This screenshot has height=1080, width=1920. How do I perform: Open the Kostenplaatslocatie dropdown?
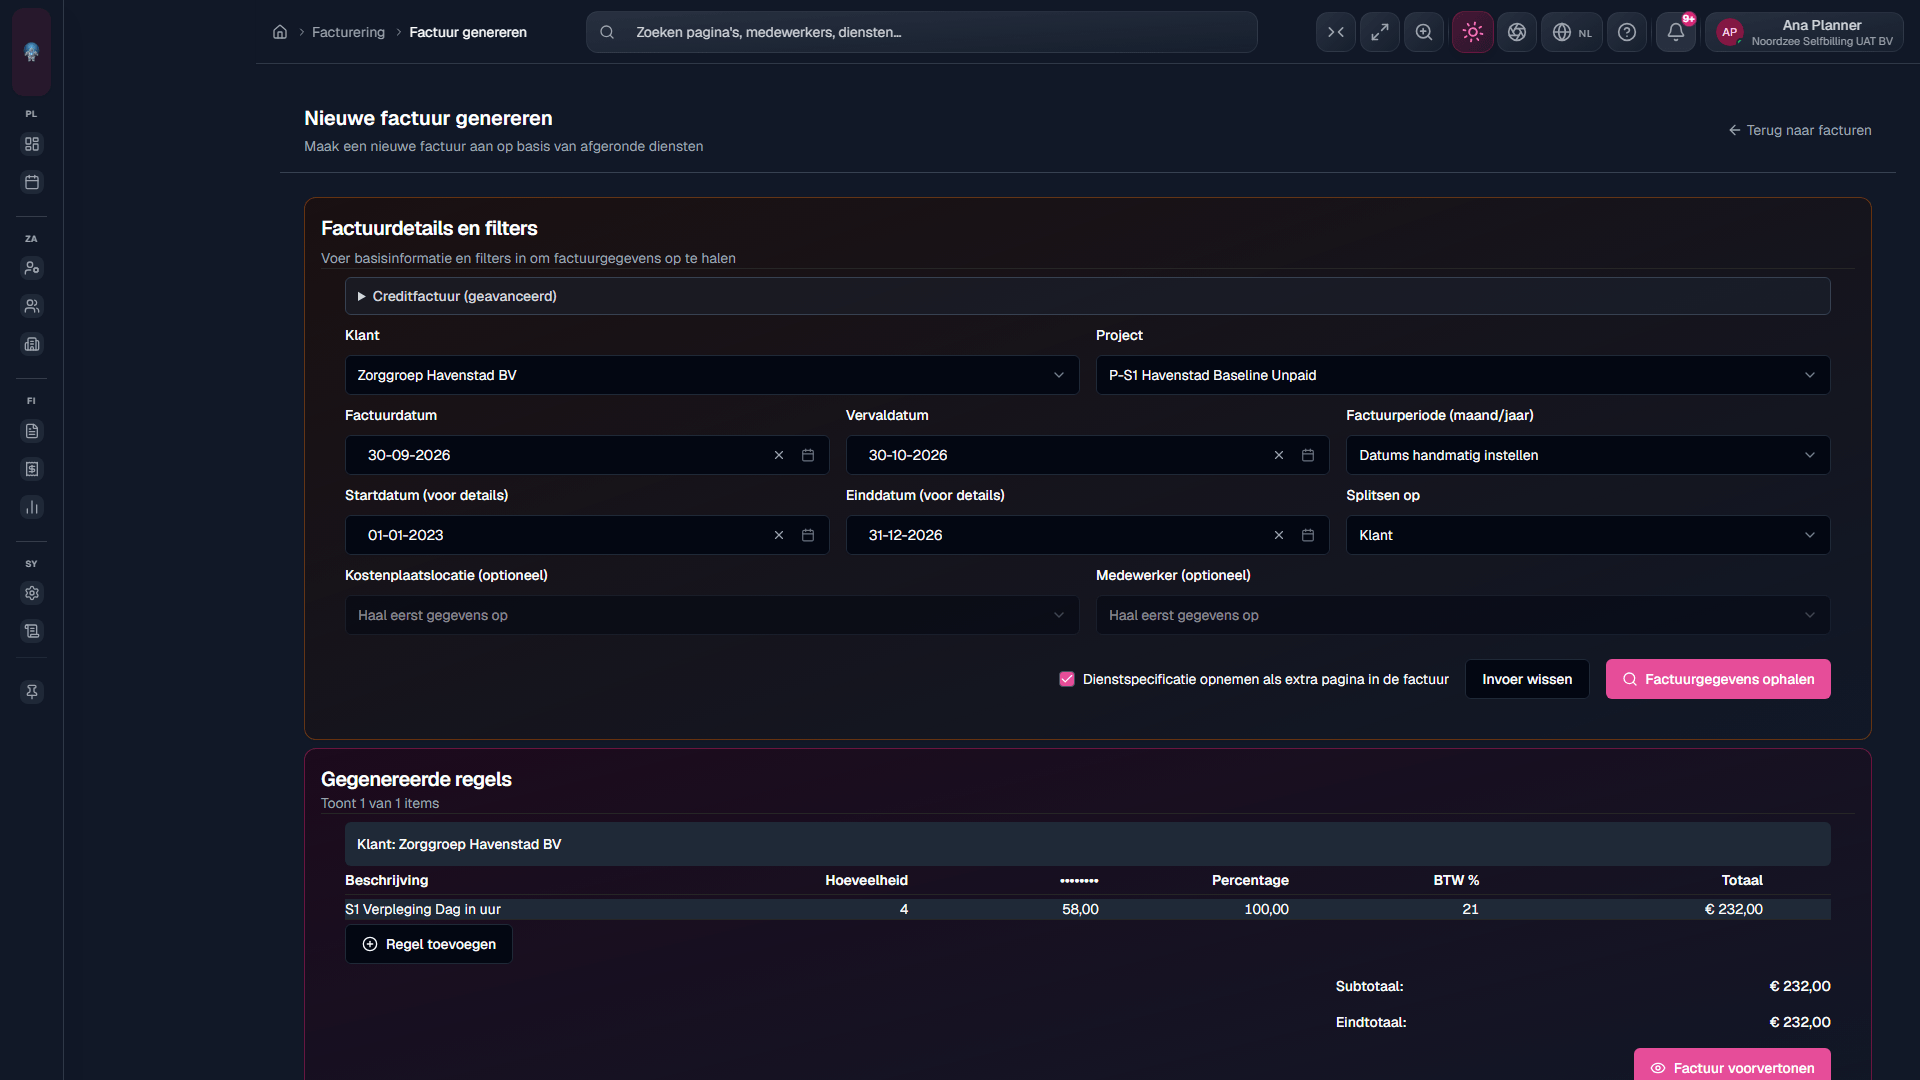point(712,615)
